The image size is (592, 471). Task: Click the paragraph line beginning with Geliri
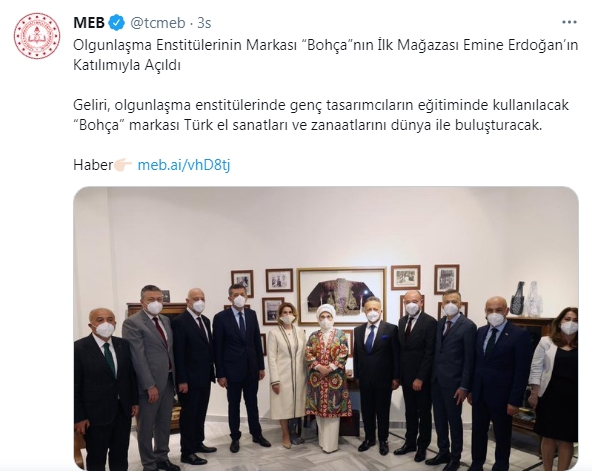321,105
